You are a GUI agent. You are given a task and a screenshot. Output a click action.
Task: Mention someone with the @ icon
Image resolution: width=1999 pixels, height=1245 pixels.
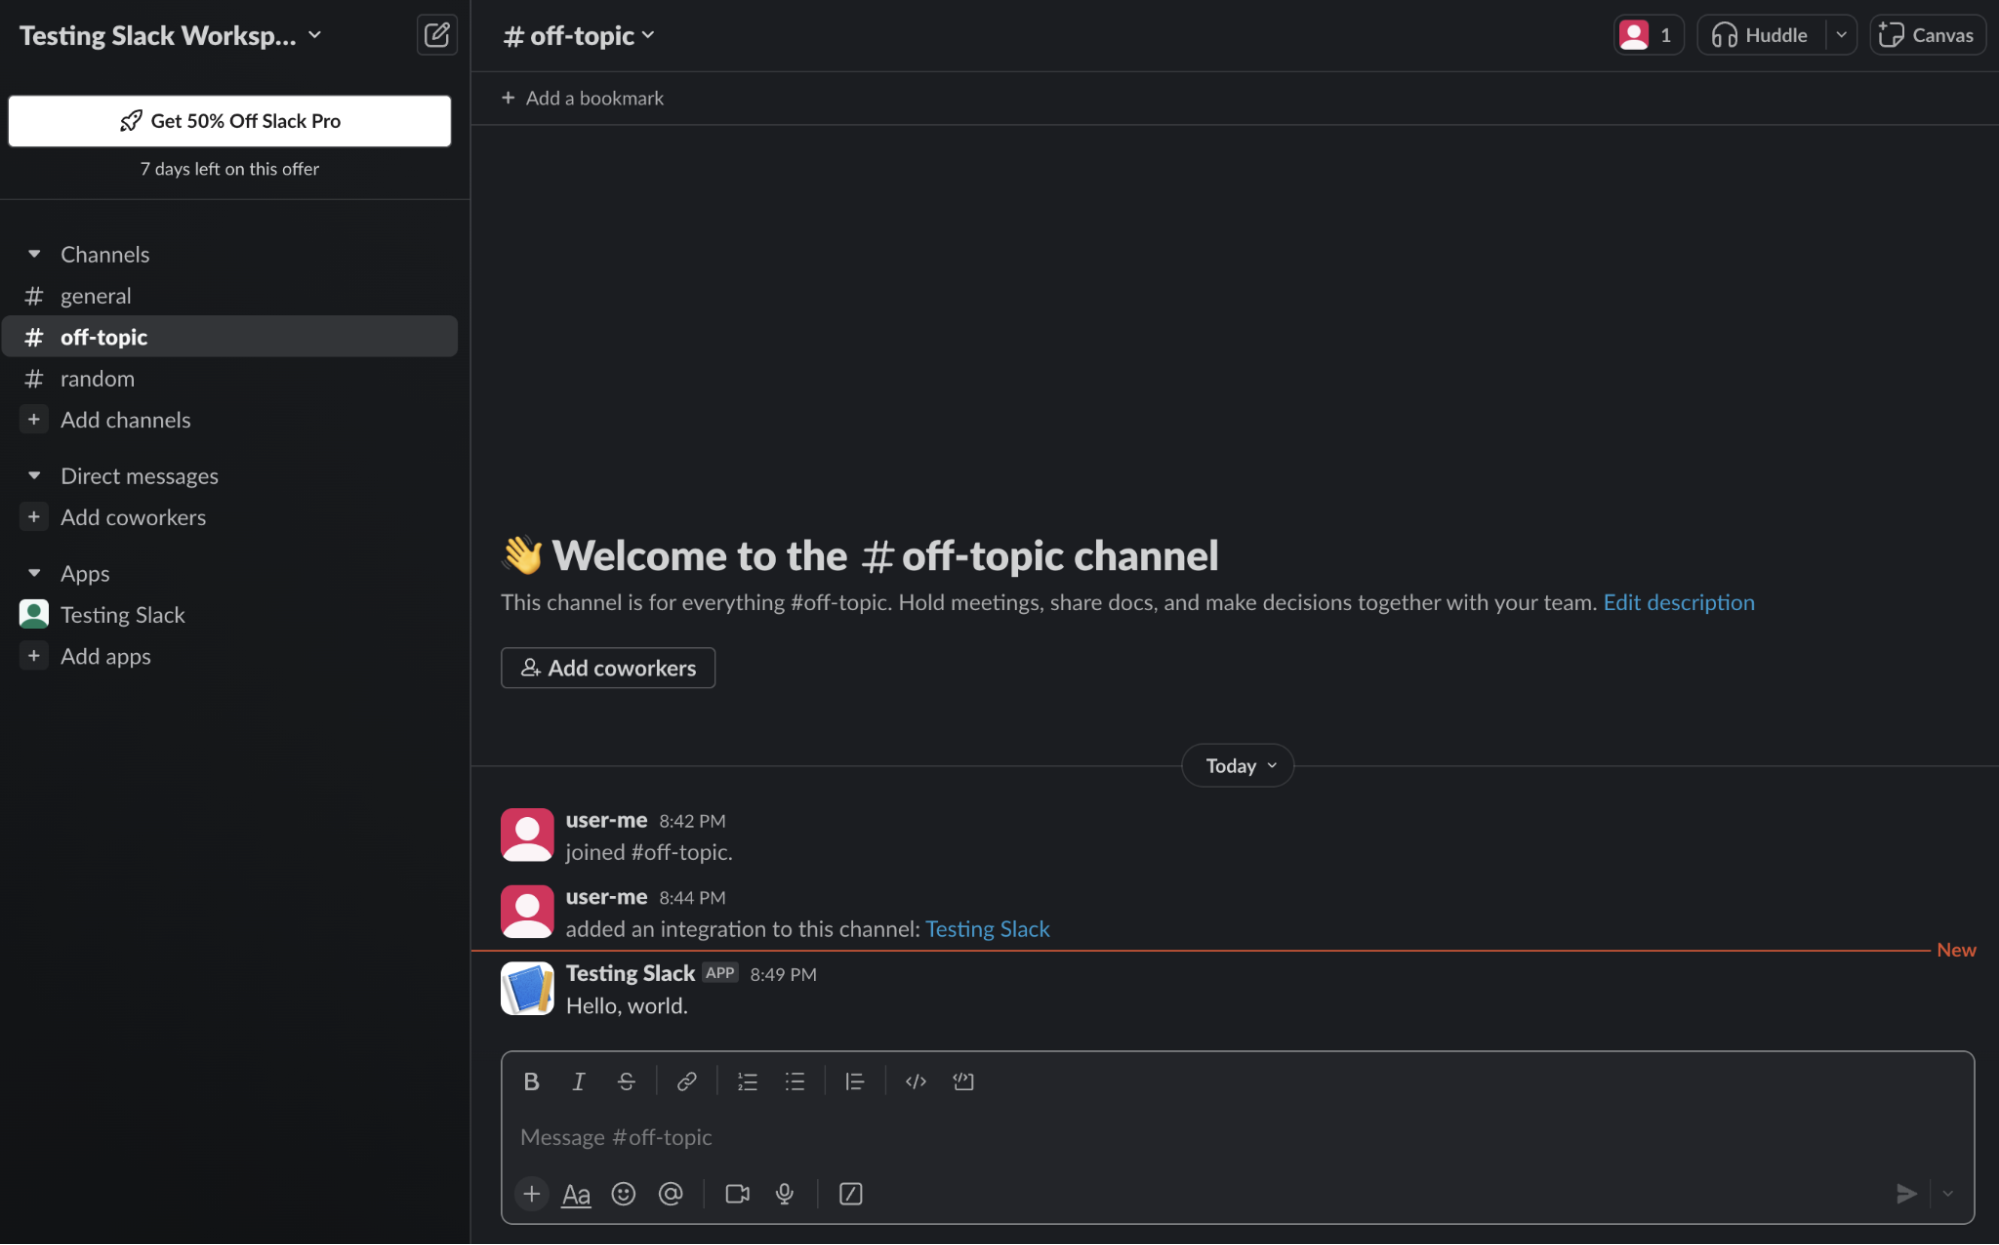click(670, 1193)
